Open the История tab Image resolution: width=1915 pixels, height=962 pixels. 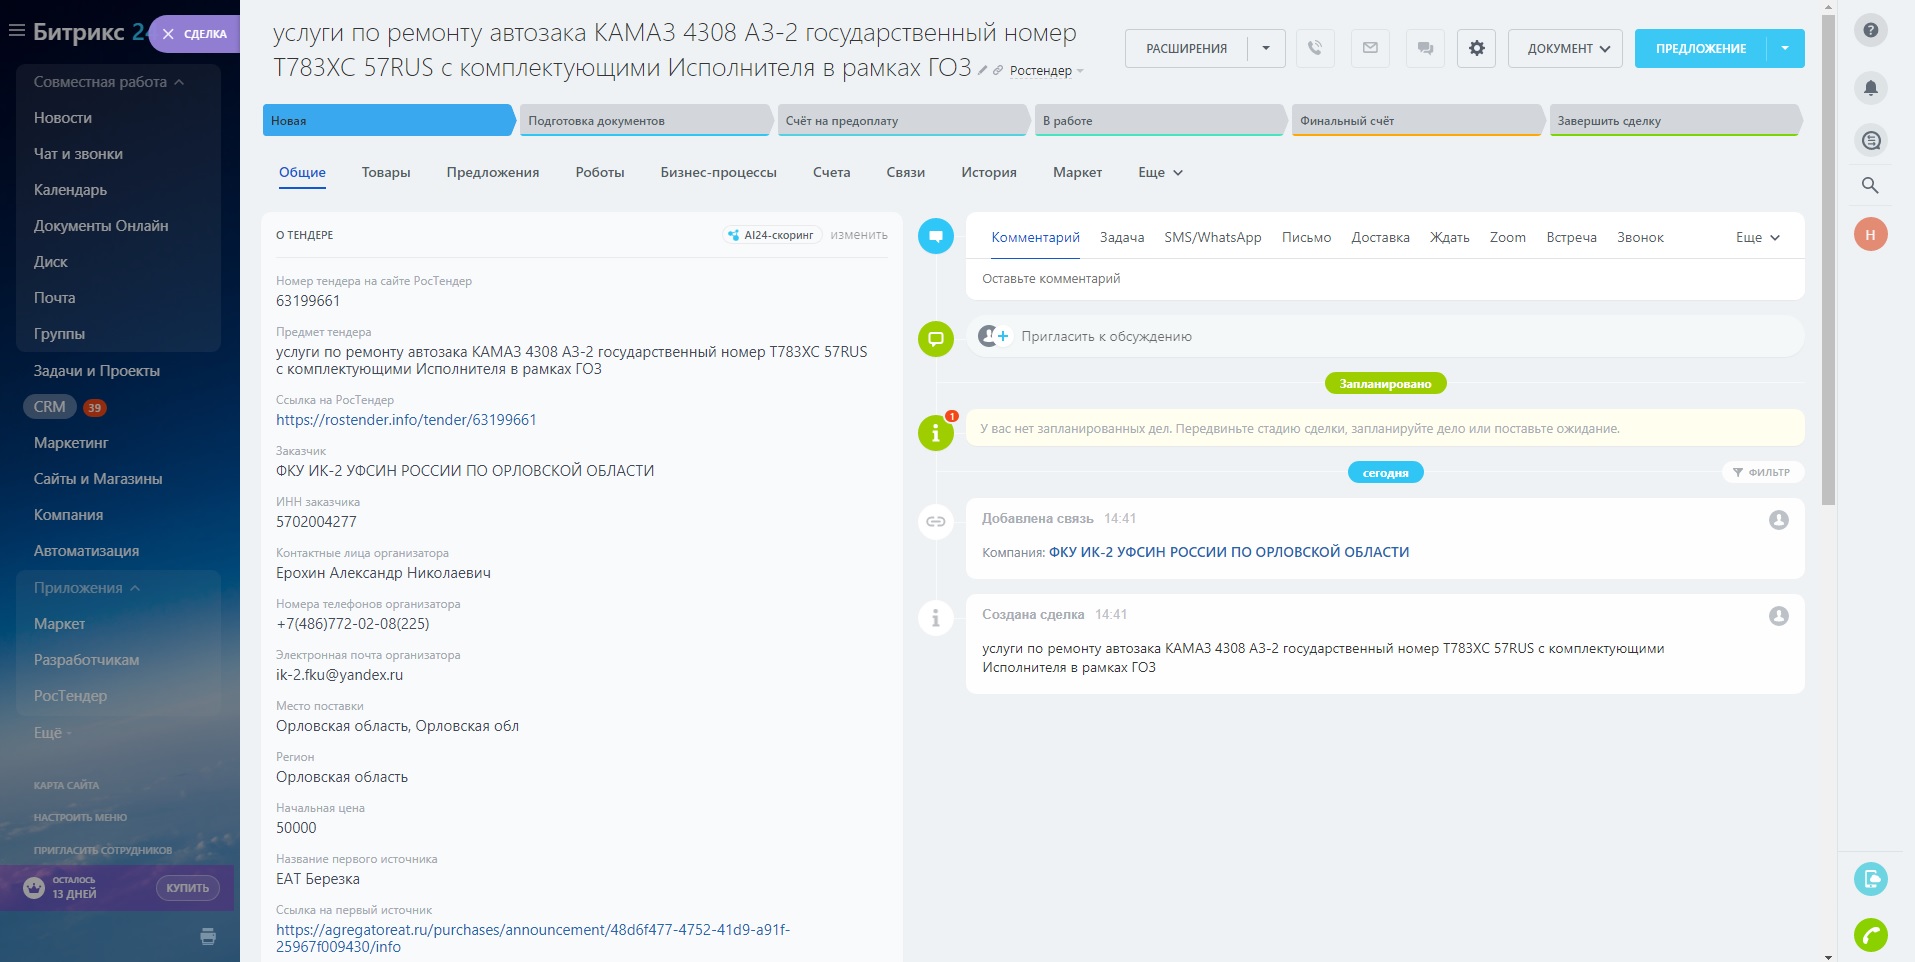pos(989,172)
